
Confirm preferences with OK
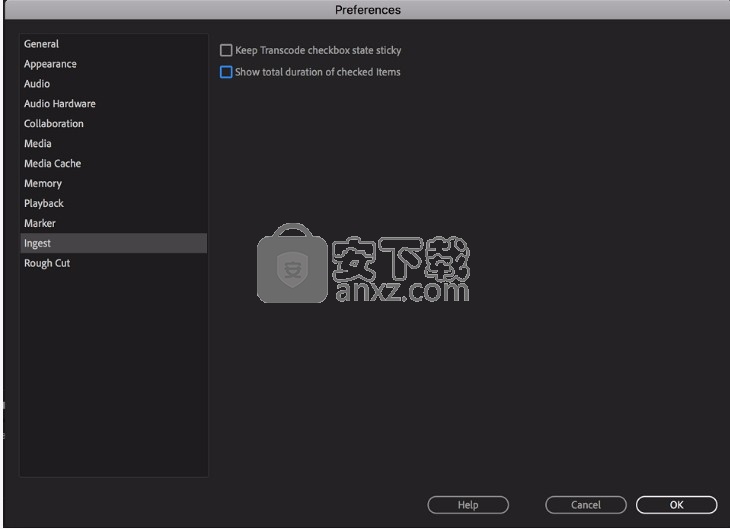point(676,505)
